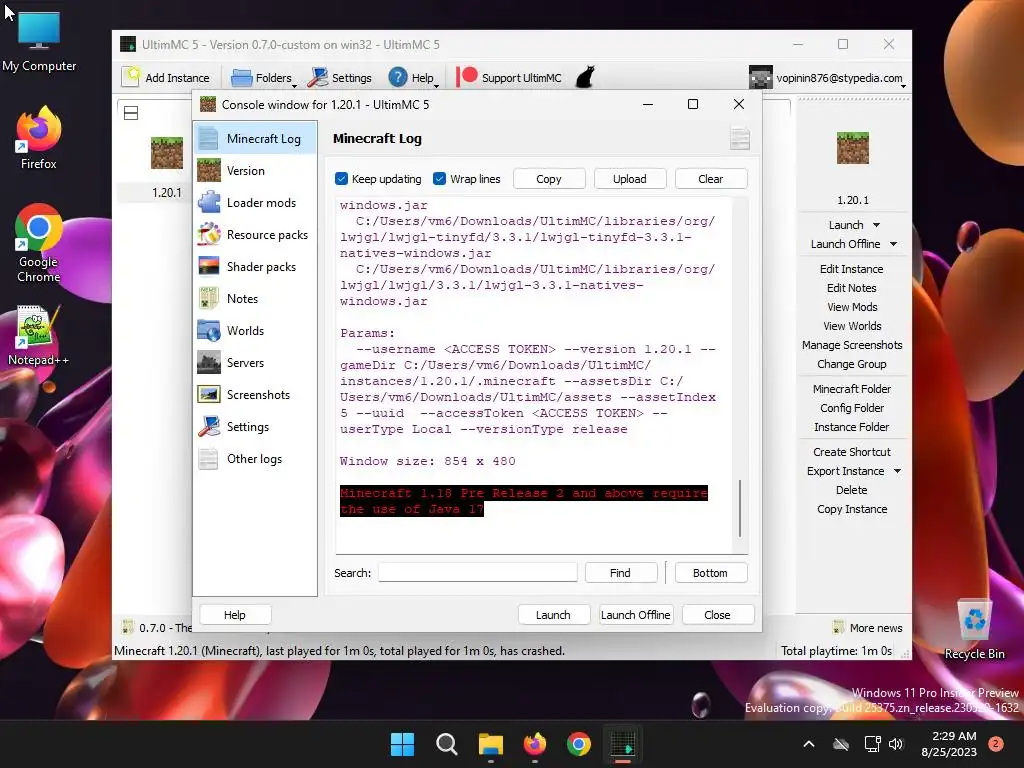The width and height of the screenshot is (1024, 768).
Task: Click the console Launch button at bottom
Action: click(554, 615)
